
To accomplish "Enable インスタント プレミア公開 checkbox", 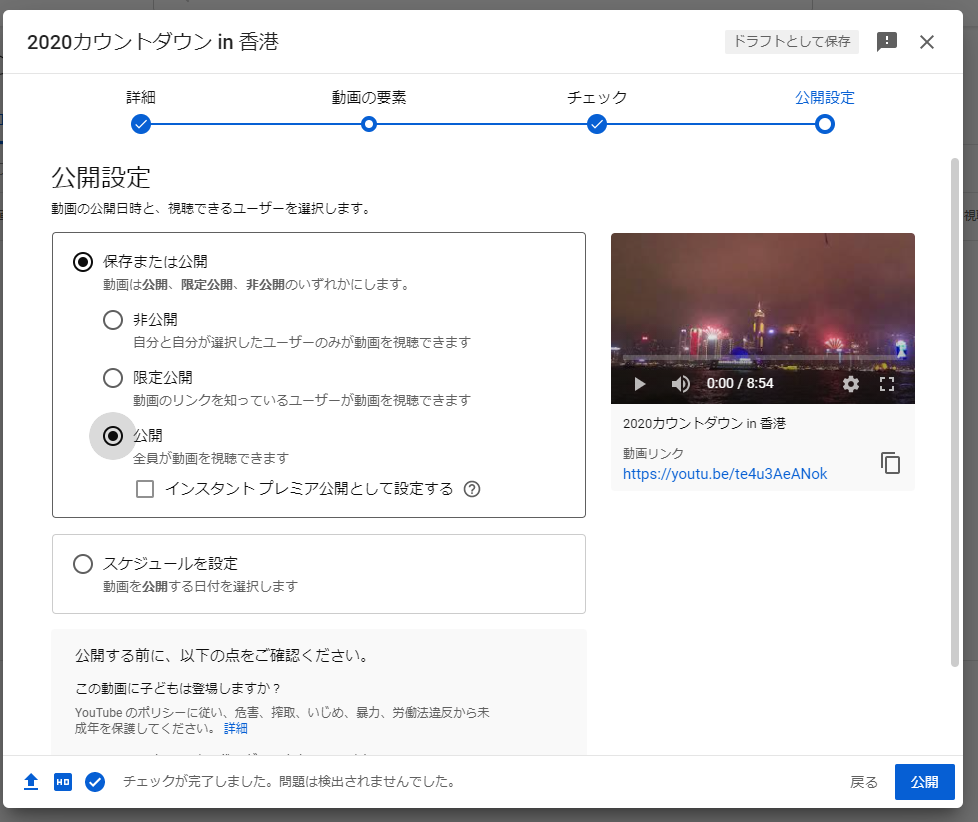I will (146, 489).
